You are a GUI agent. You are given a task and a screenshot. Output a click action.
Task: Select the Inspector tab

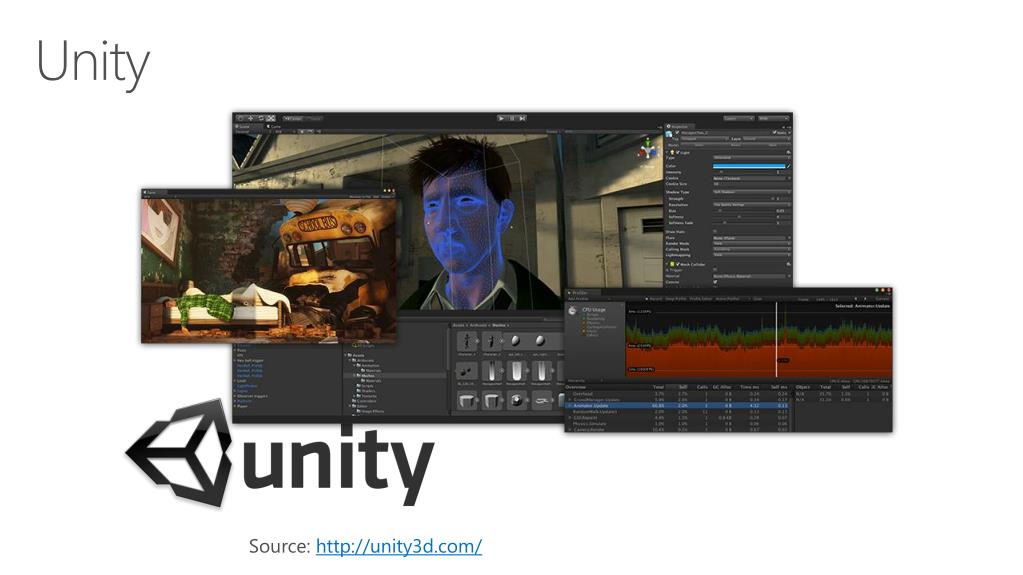[x=679, y=126]
